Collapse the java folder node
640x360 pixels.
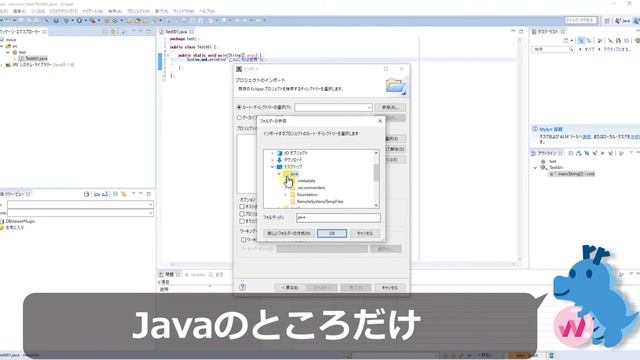click(x=279, y=174)
